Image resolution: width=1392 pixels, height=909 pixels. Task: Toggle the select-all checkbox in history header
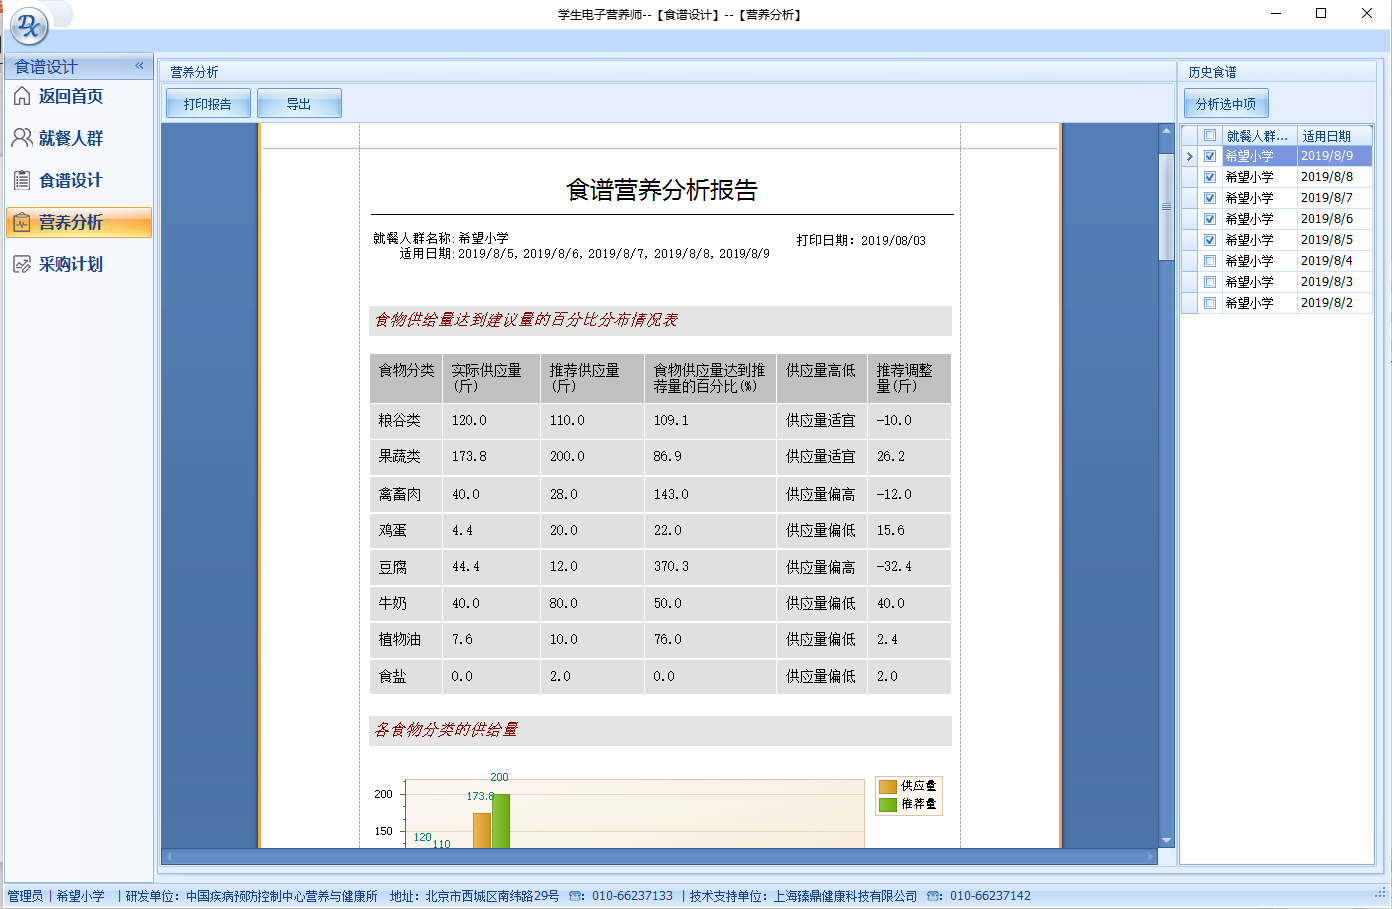pos(1210,135)
